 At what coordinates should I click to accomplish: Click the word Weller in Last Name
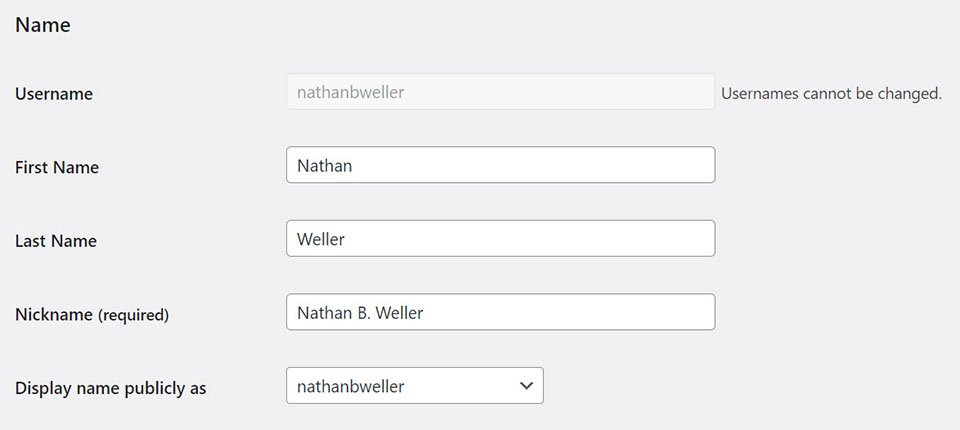[321, 240]
